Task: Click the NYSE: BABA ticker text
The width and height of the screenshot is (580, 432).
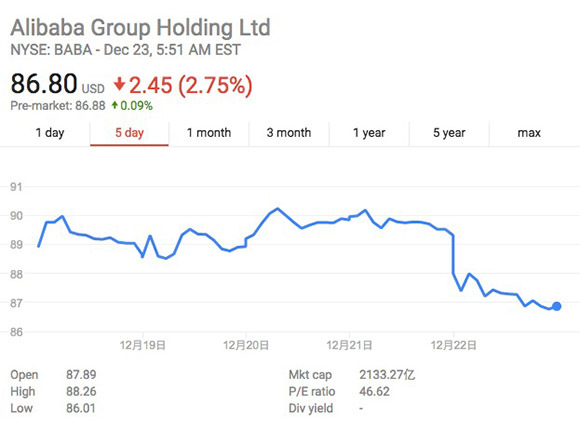Action: (x=51, y=50)
